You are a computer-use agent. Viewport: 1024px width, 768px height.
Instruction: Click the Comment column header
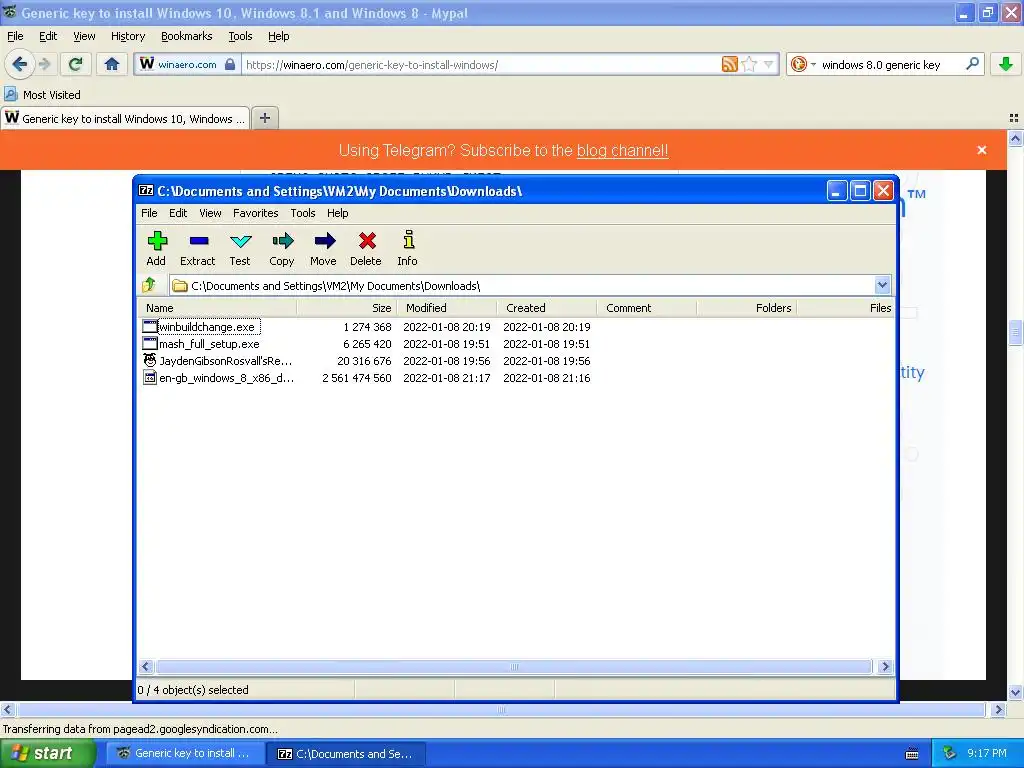(646, 308)
